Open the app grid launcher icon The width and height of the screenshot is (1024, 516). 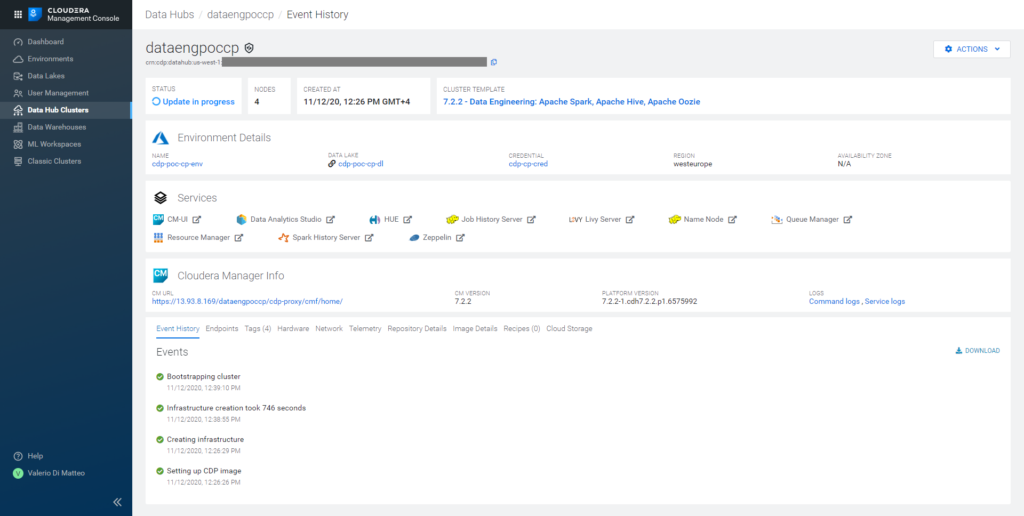(x=18, y=14)
